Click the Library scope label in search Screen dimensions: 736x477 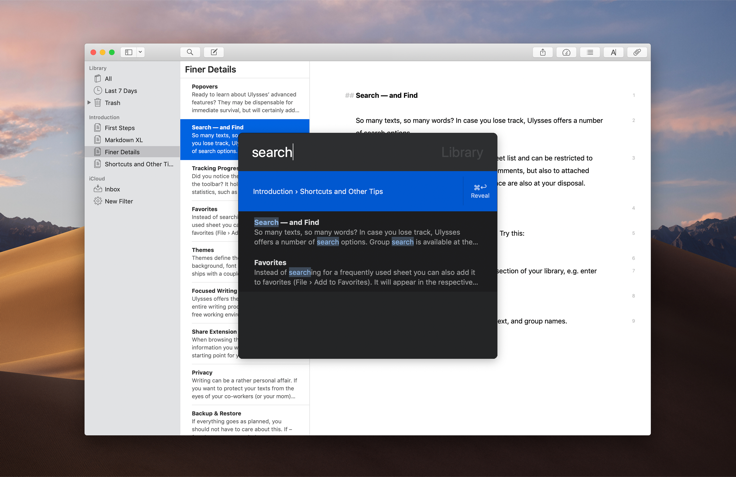(x=462, y=152)
